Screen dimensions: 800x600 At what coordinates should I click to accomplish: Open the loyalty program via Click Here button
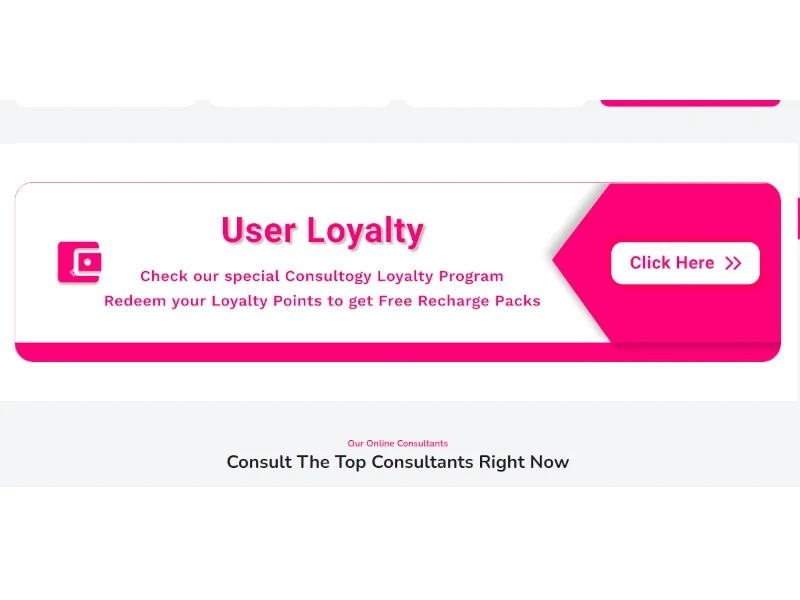click(685, 263)
